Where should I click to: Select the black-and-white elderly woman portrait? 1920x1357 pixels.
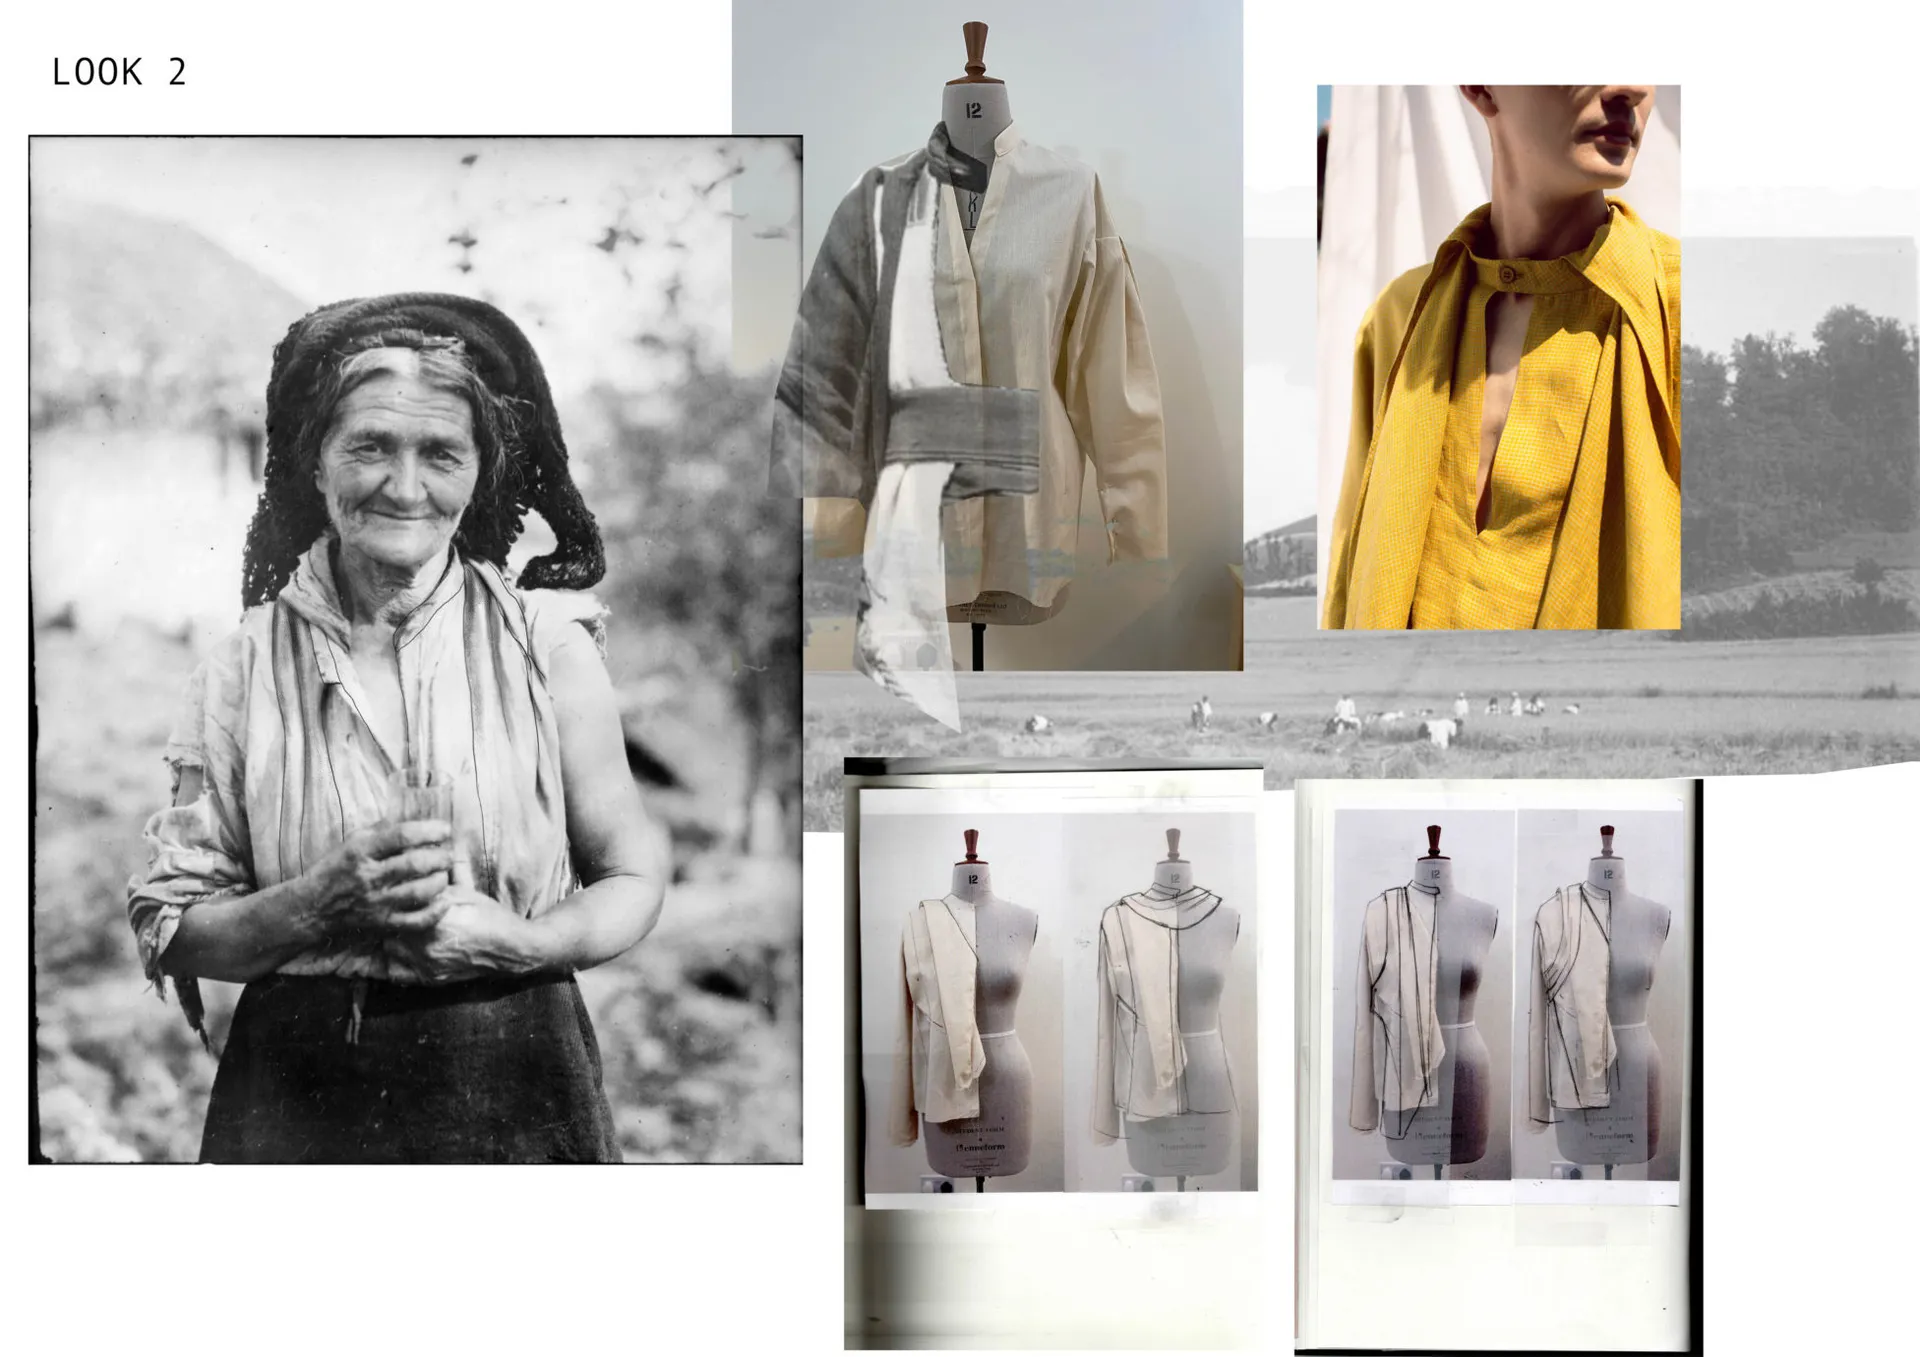coord(415,650)
